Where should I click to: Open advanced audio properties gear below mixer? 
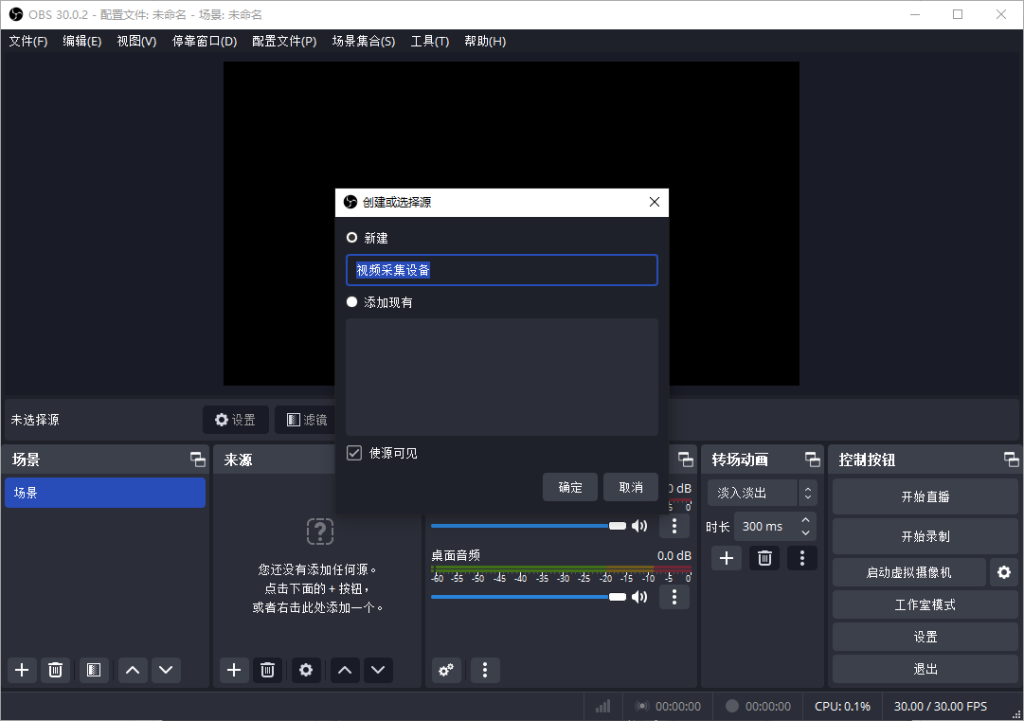(x=446, y=670)
